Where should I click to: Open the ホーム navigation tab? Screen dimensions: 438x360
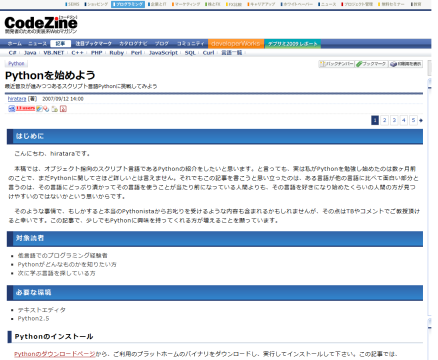coord(14,44)
